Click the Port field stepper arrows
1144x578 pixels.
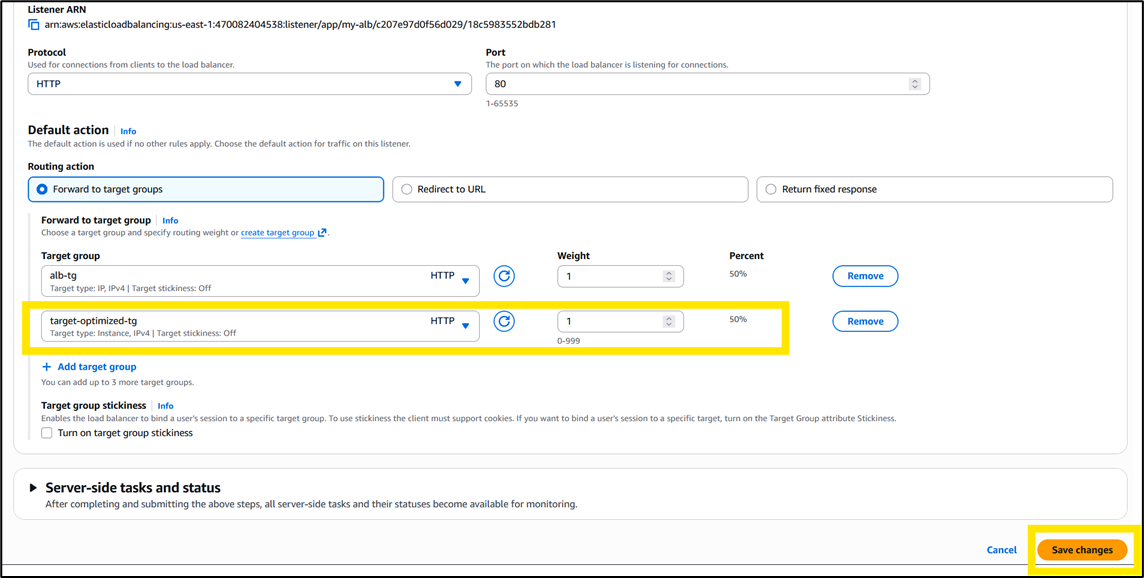914,84
